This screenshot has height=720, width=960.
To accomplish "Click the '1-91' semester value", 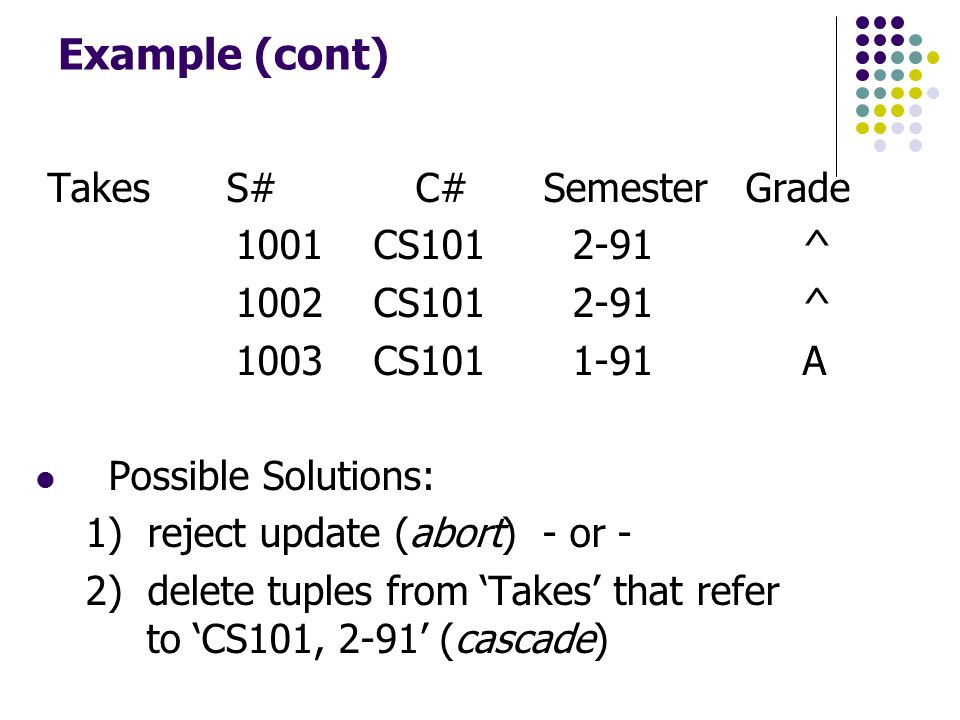I will pos(612,361).
